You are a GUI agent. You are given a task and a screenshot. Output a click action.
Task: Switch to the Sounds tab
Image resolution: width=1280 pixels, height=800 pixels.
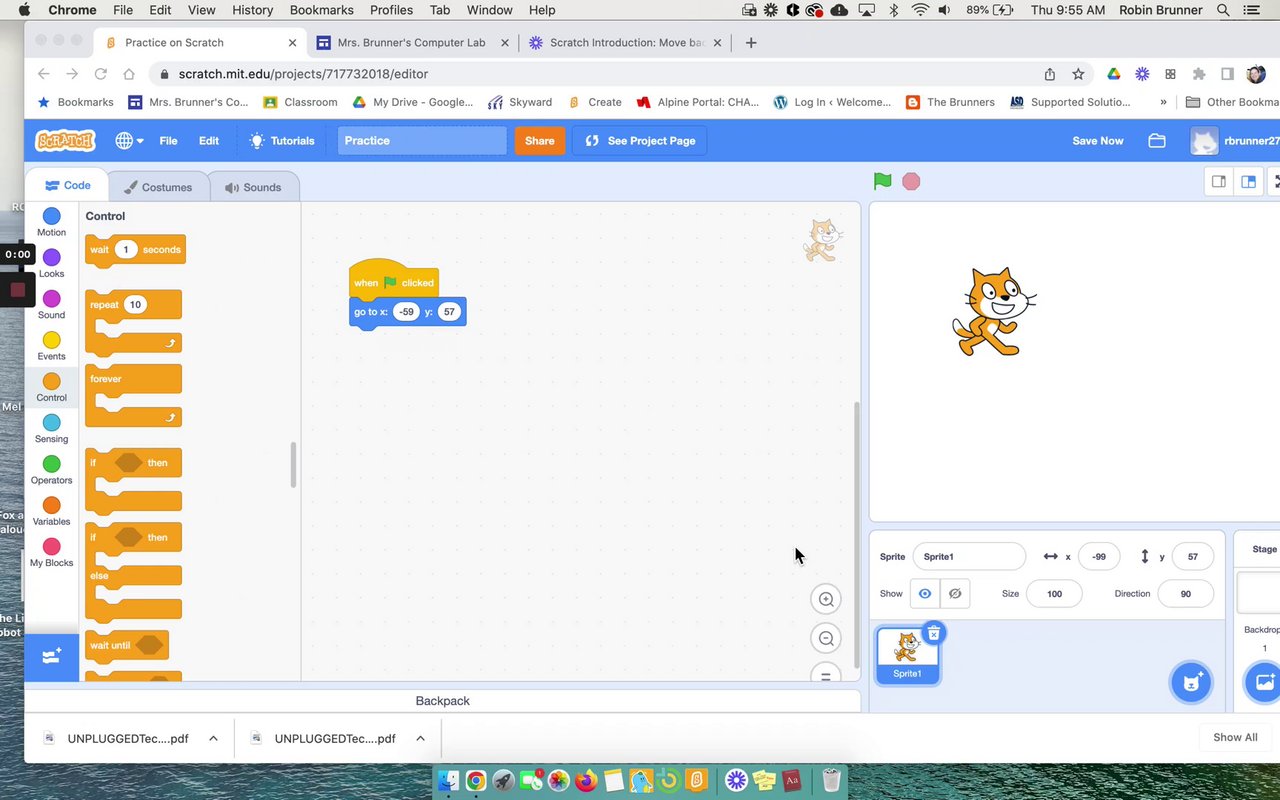click(253, 187)
